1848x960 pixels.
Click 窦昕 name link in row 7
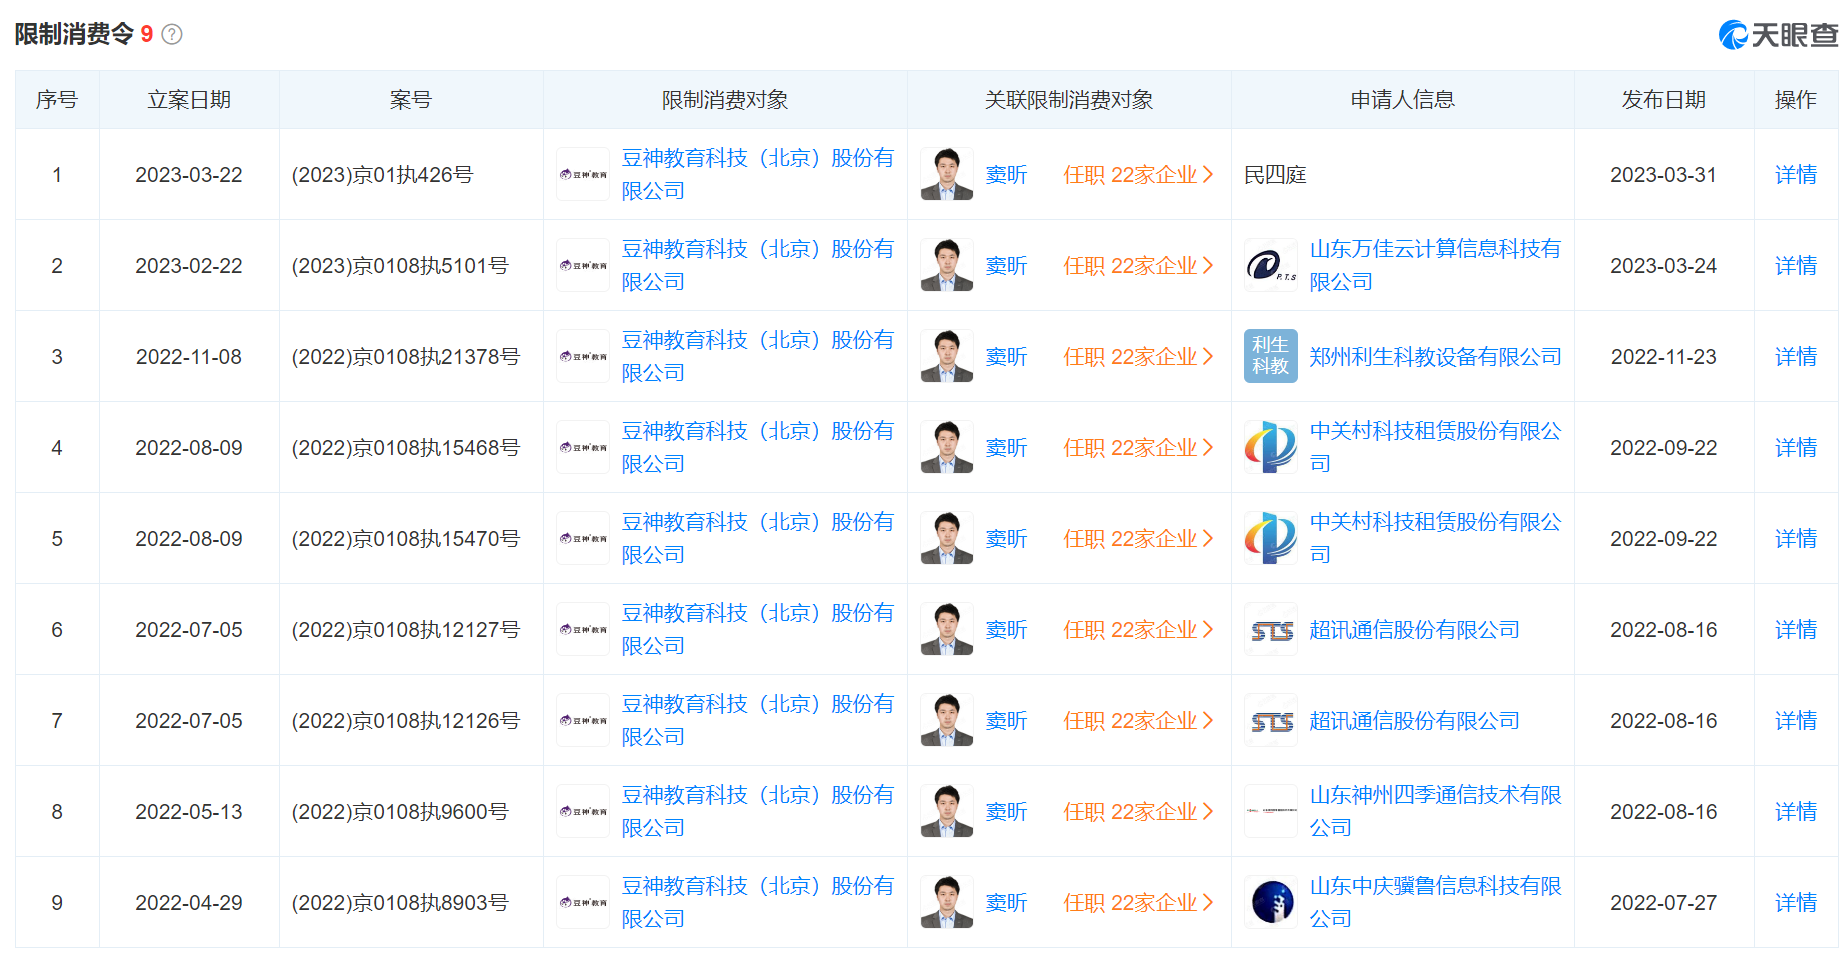[1006, 721]
